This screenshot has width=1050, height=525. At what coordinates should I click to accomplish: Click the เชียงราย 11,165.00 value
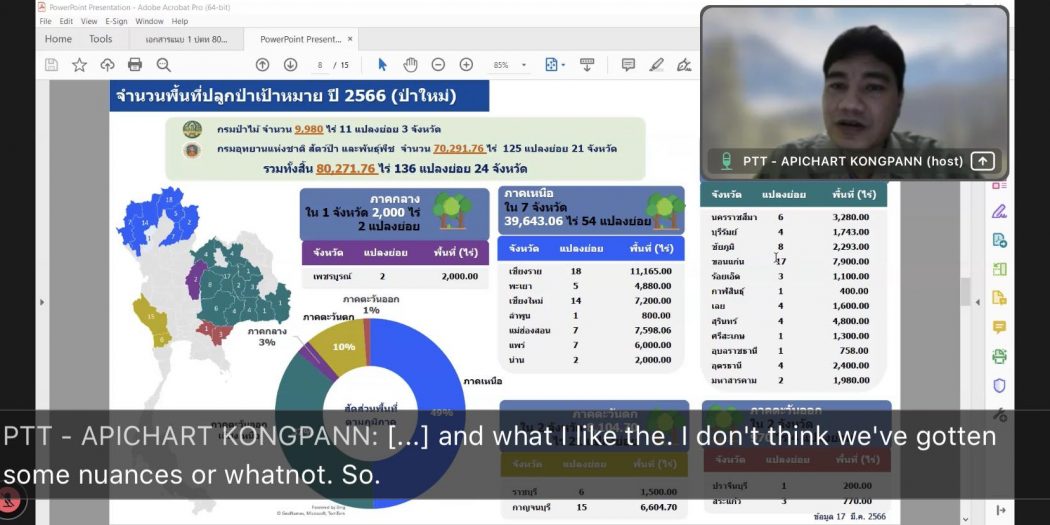pos(649,271)
